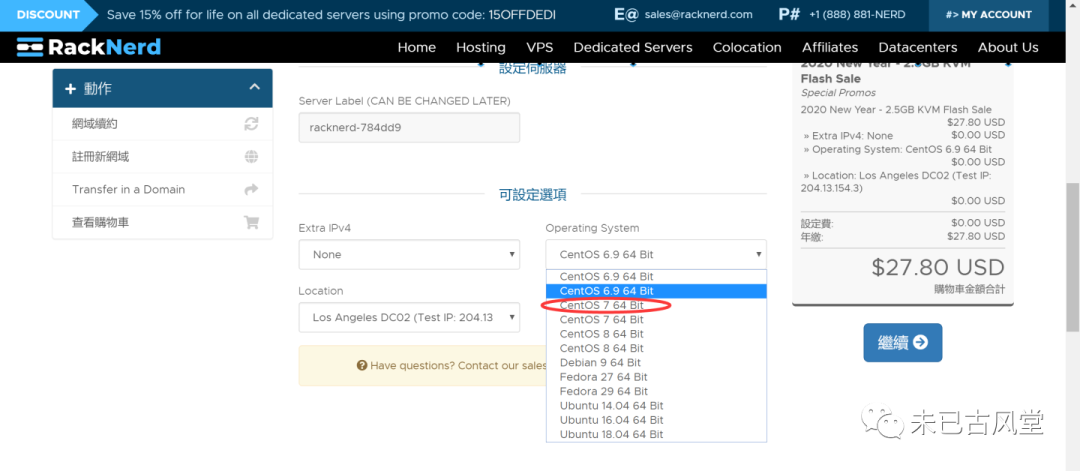Open the Dedicated Servers menu
This screenshot has height=471, width=1080.
[633, 48]
